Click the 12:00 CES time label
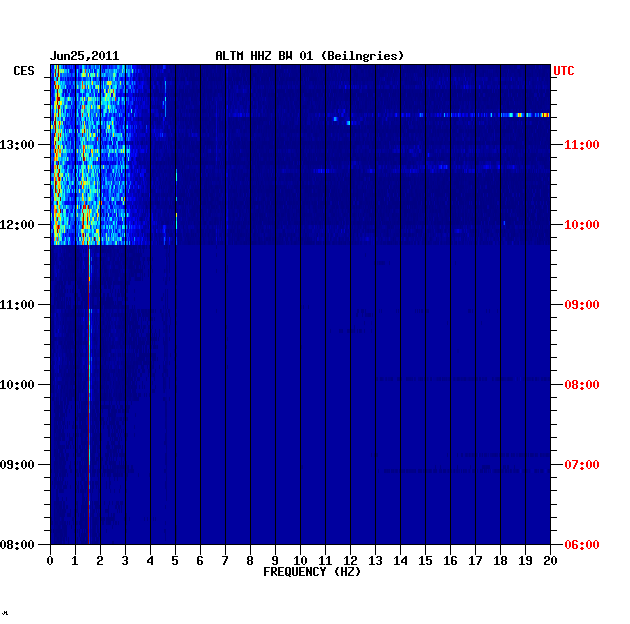The image size is (630, 624). point(17,225)
